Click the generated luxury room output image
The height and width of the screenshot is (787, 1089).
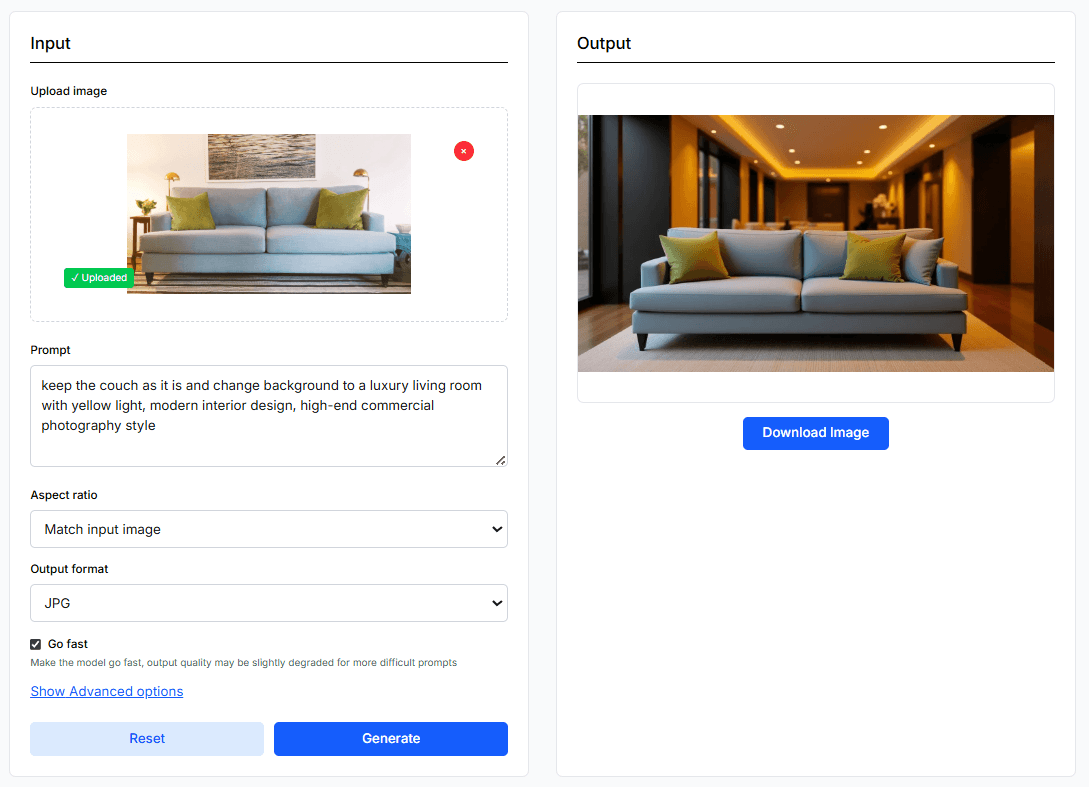(815, 243)
